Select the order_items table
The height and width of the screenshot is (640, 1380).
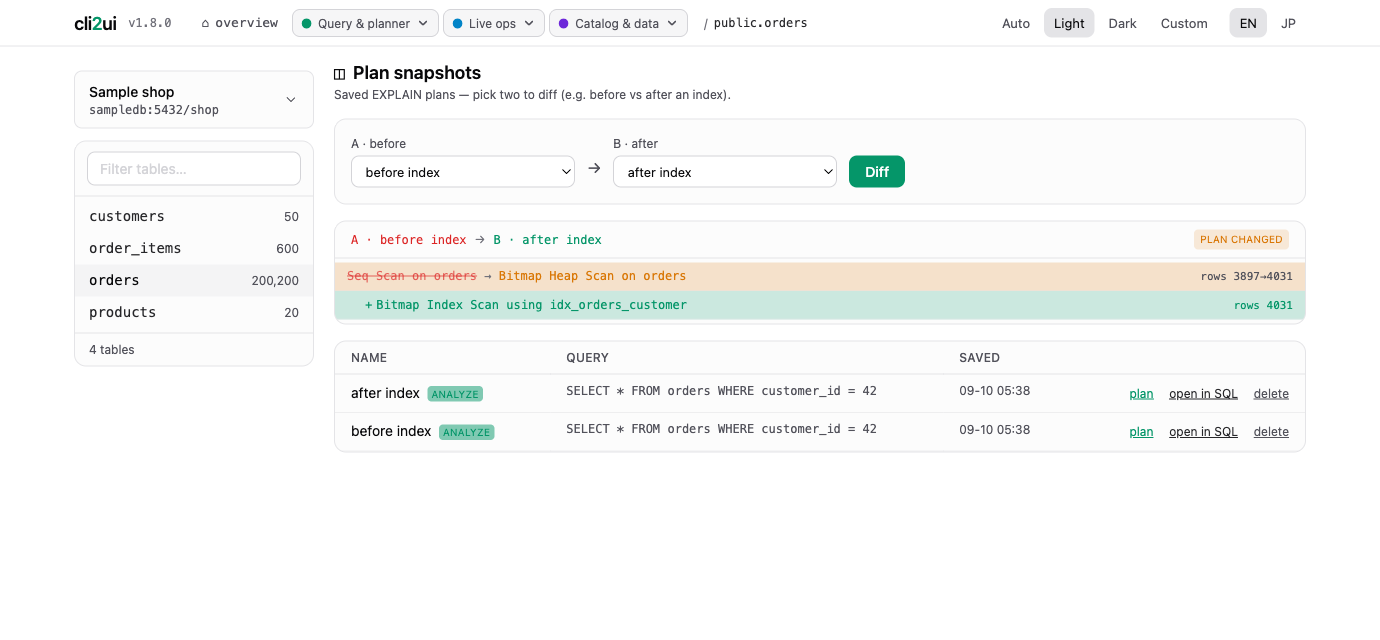click(194, 249)
